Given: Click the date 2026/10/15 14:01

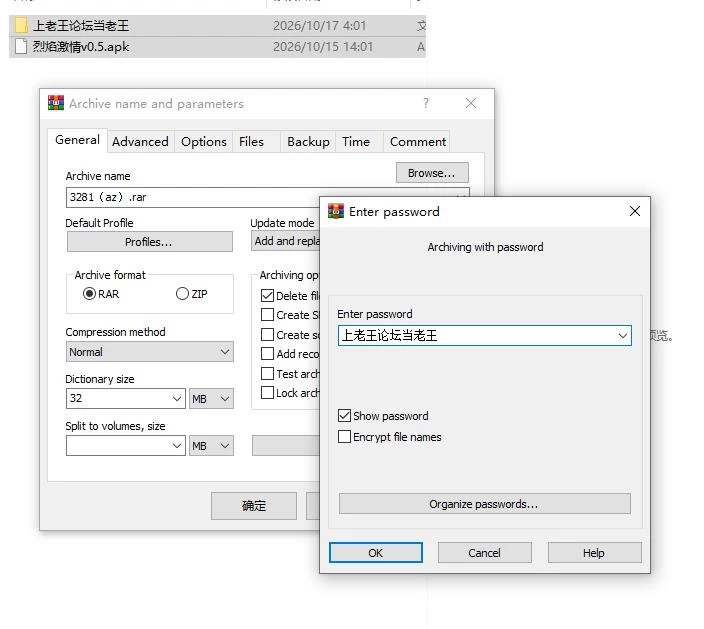Looking at the screenshot, I should click(x=323, y=47).
